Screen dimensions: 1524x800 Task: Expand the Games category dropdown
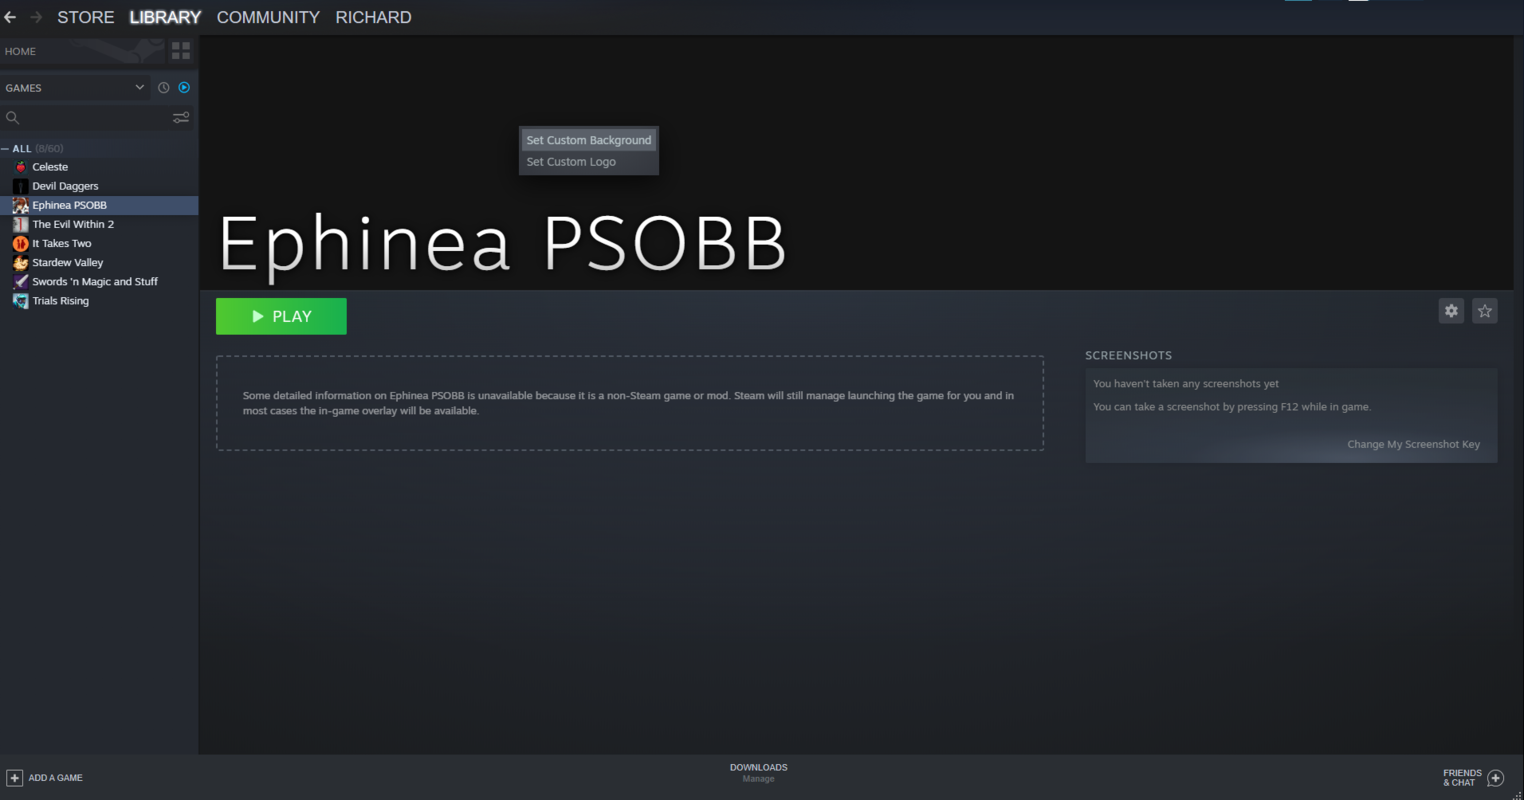coord(140,88)
